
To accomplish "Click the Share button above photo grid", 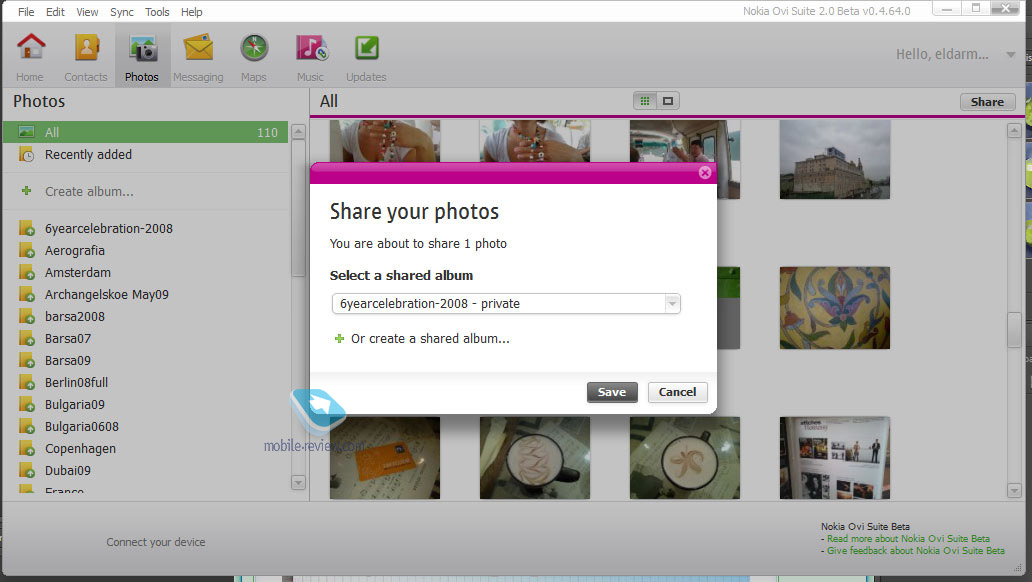I will pos(987,101).
